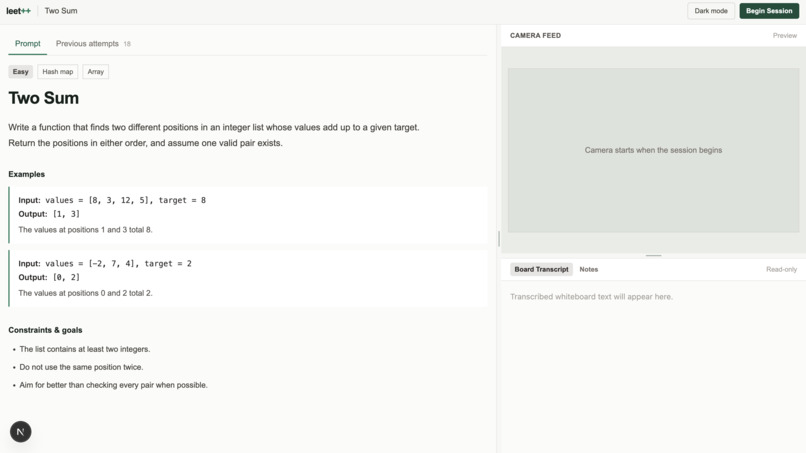Click the transcribed whiteboard text placeholder
The height and width of the screenshot is (453, 806).
(591, 297)
